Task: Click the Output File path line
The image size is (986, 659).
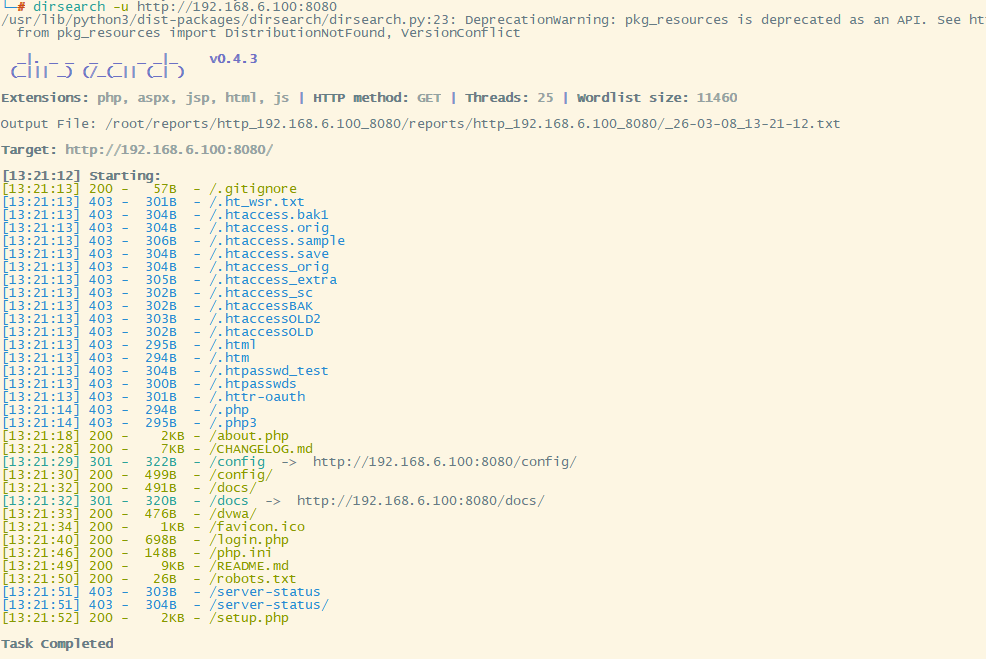Action: 420,124
